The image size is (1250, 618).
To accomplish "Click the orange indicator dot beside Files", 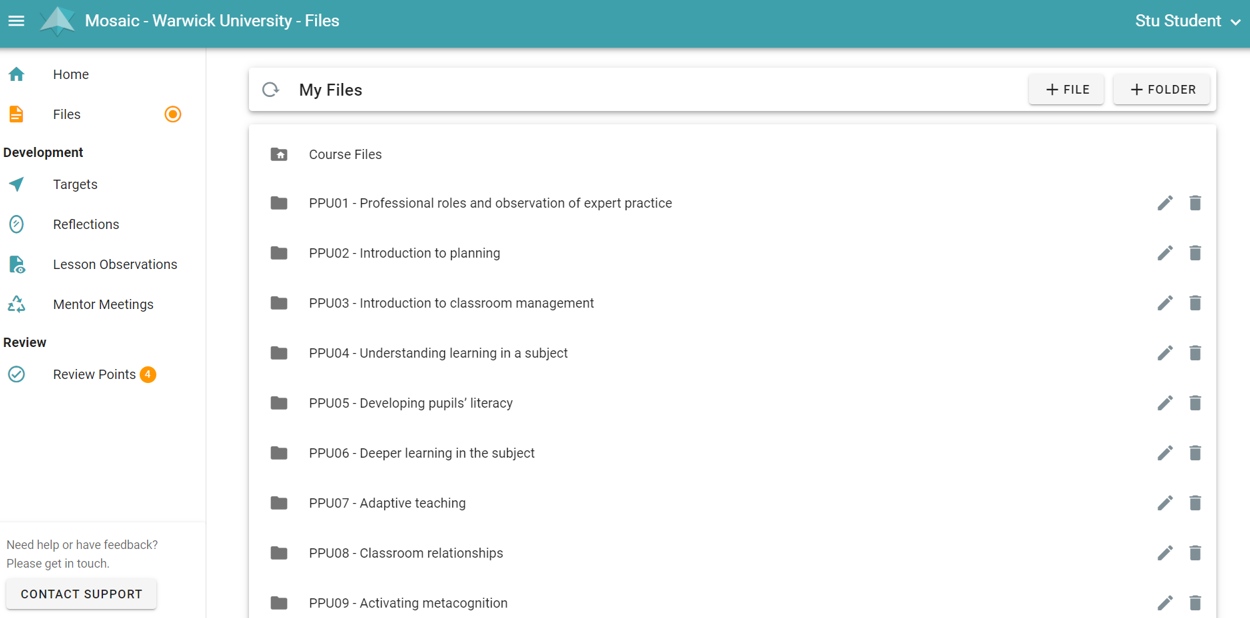I will point(172,114).
